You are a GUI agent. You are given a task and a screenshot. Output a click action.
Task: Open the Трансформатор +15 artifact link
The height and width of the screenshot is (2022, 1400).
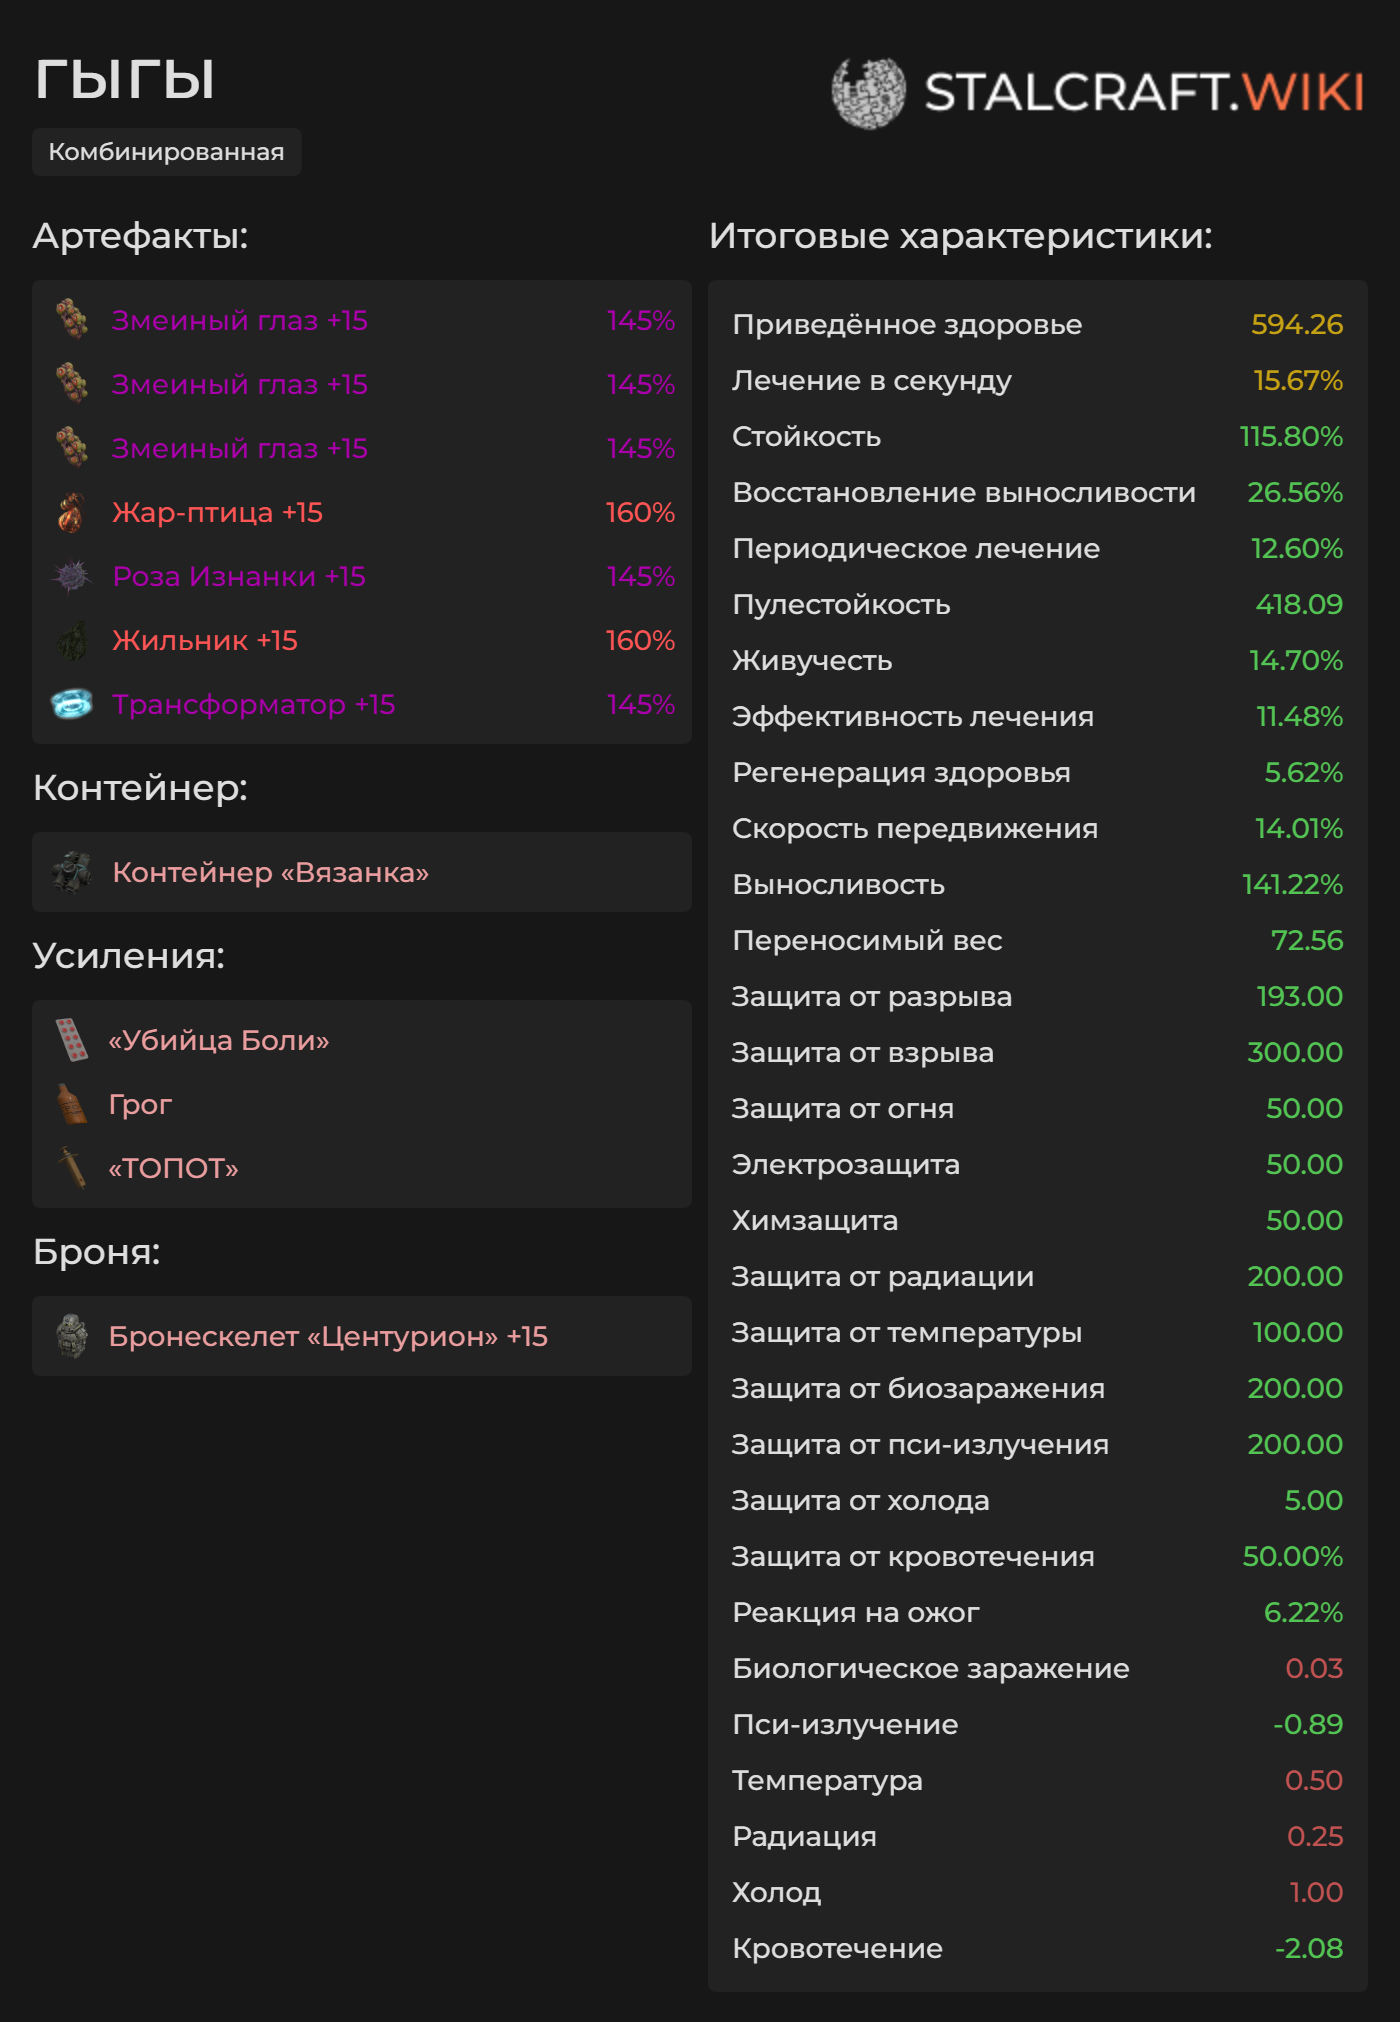click(253, 705)
